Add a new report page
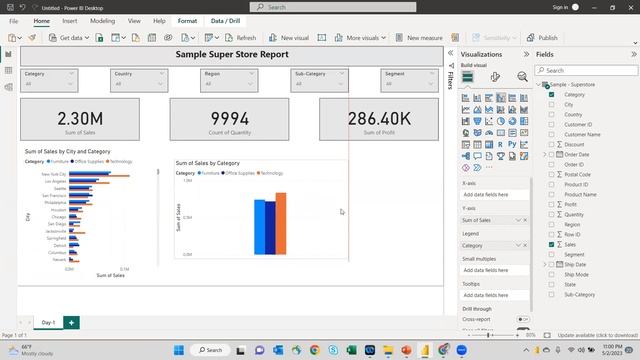640x360 pixels. coord(71,322)
